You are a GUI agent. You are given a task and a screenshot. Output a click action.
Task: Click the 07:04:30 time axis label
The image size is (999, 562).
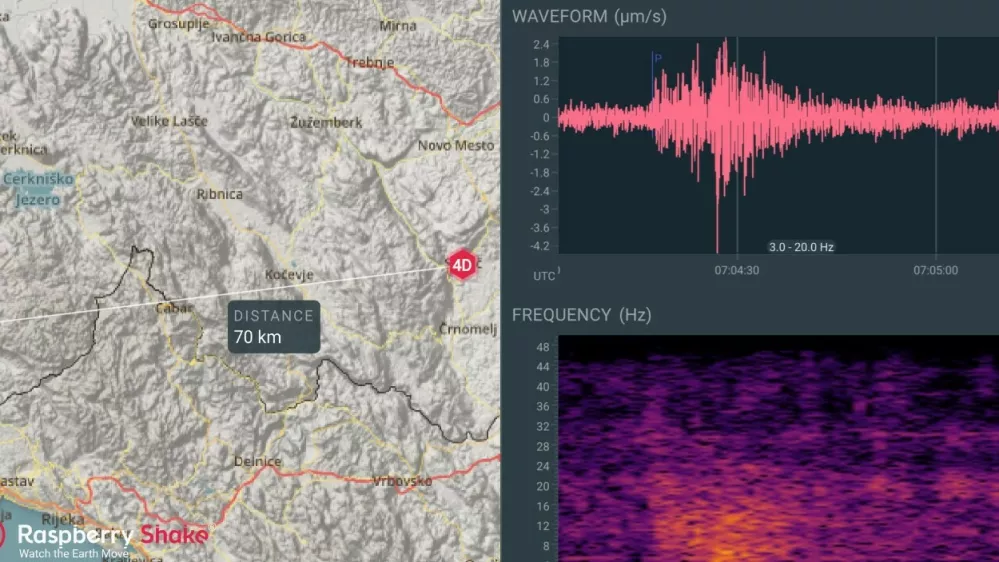click(x=735, y=270)
